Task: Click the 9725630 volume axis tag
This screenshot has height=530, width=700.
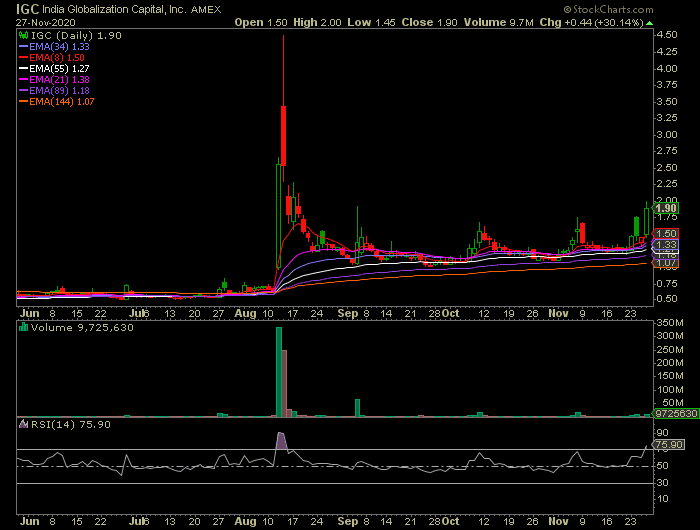Action: (x=675, y=413)
